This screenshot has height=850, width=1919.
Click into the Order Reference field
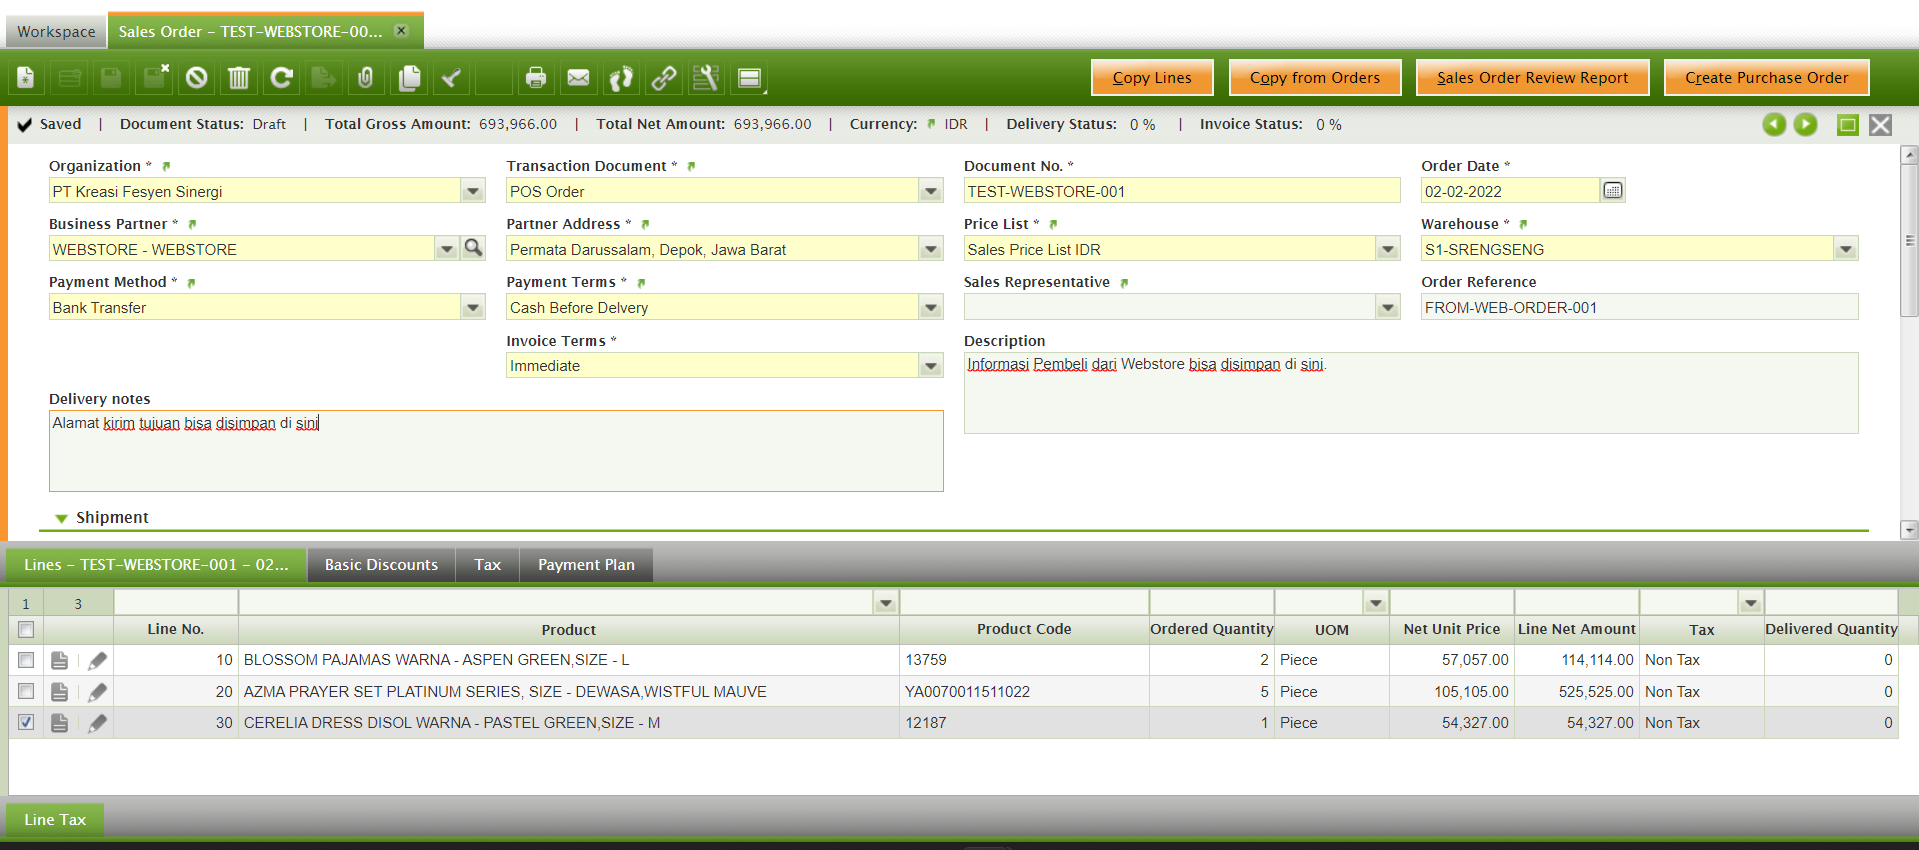pos(1638,308)
